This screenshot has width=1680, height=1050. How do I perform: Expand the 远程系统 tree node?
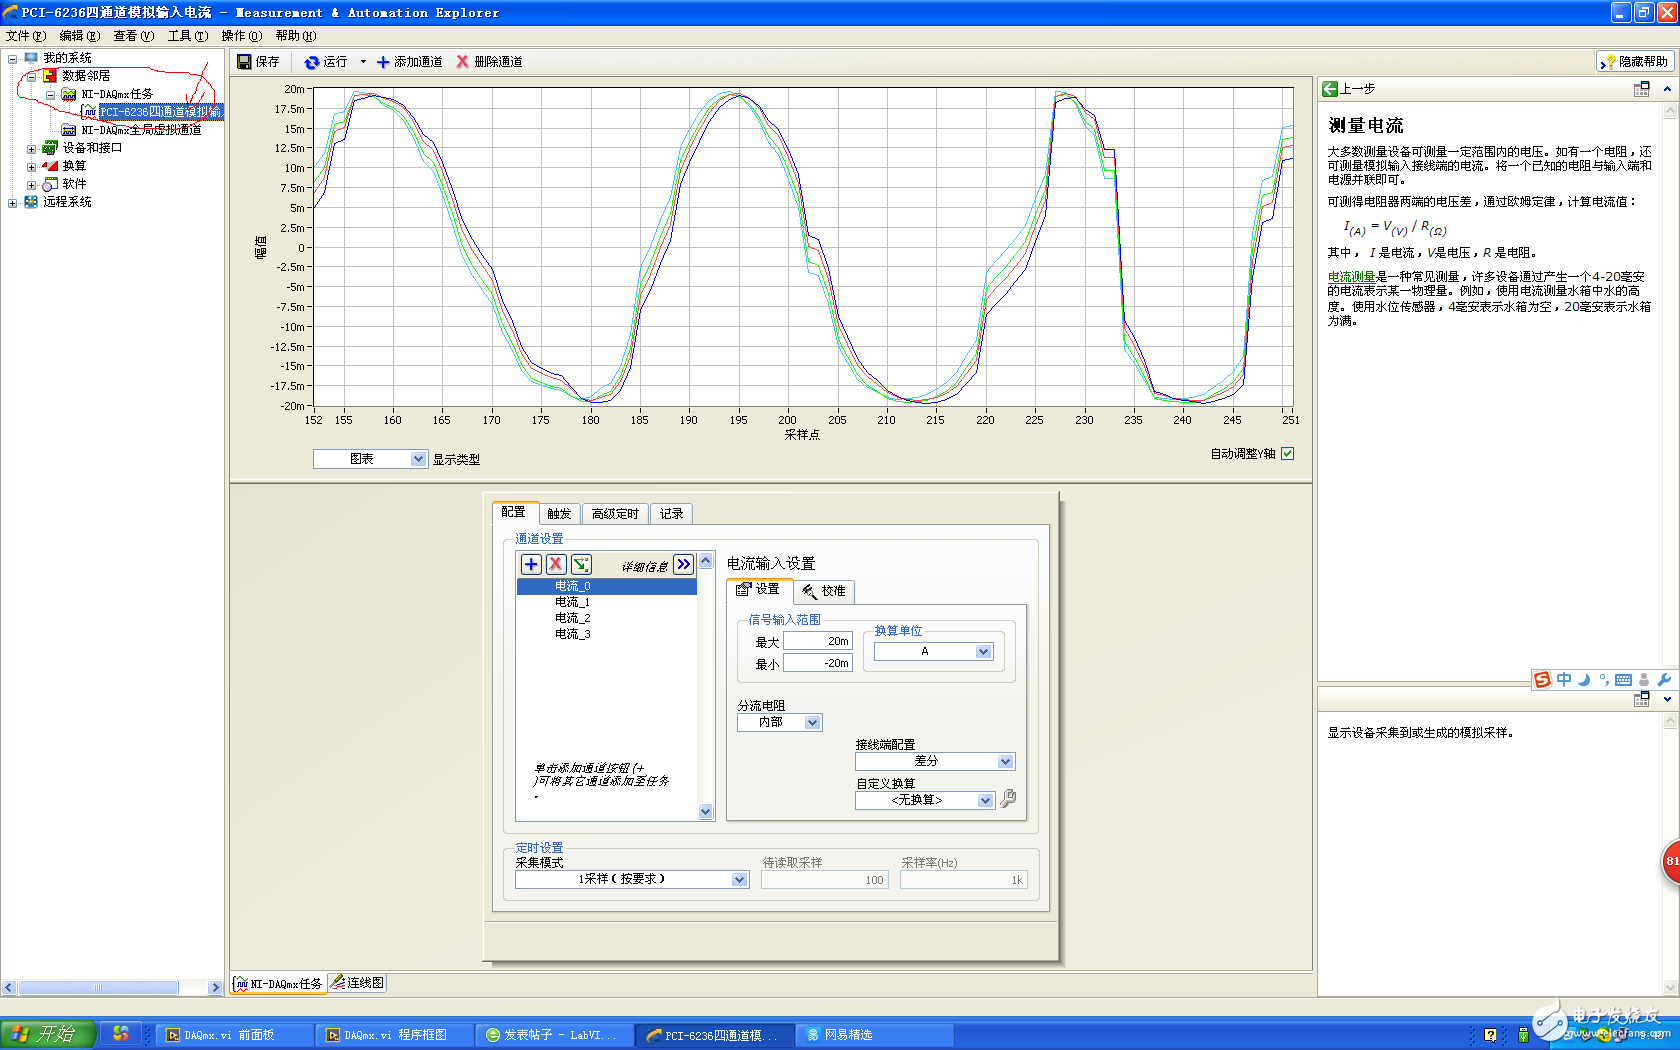(x=12, y=202)
